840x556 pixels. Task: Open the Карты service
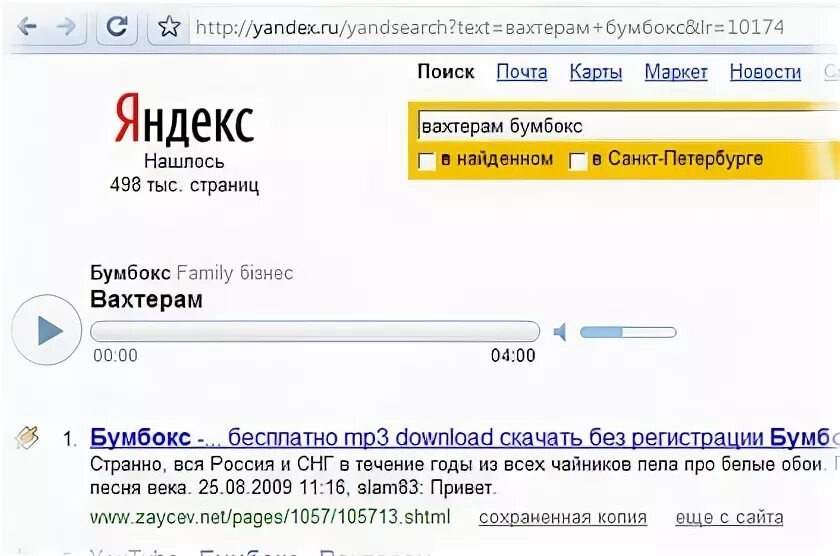pyautogui.click(x=596, y=72)
